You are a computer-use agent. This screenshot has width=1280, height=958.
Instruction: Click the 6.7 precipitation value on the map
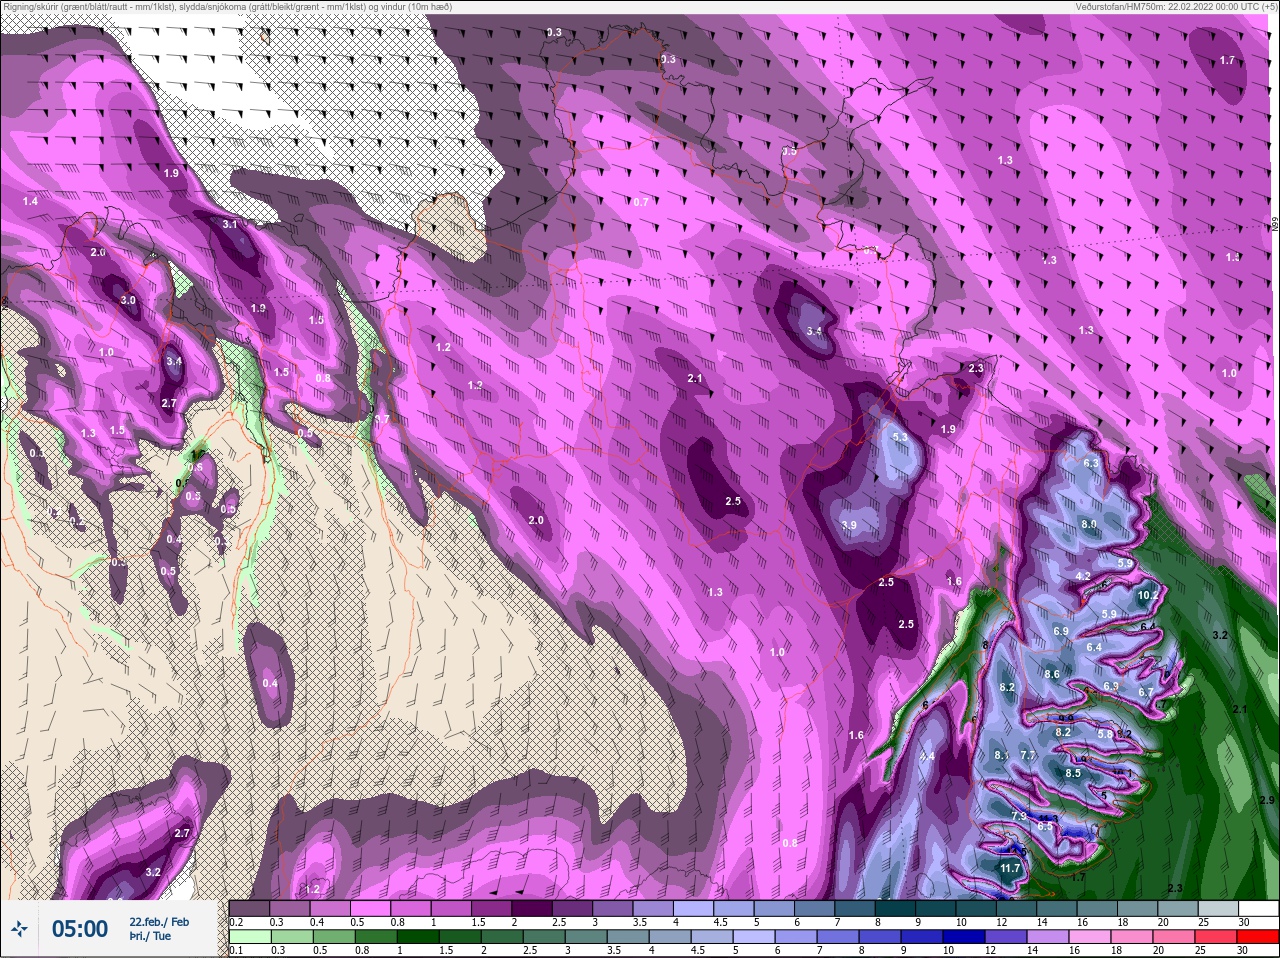click(1146, 692)
